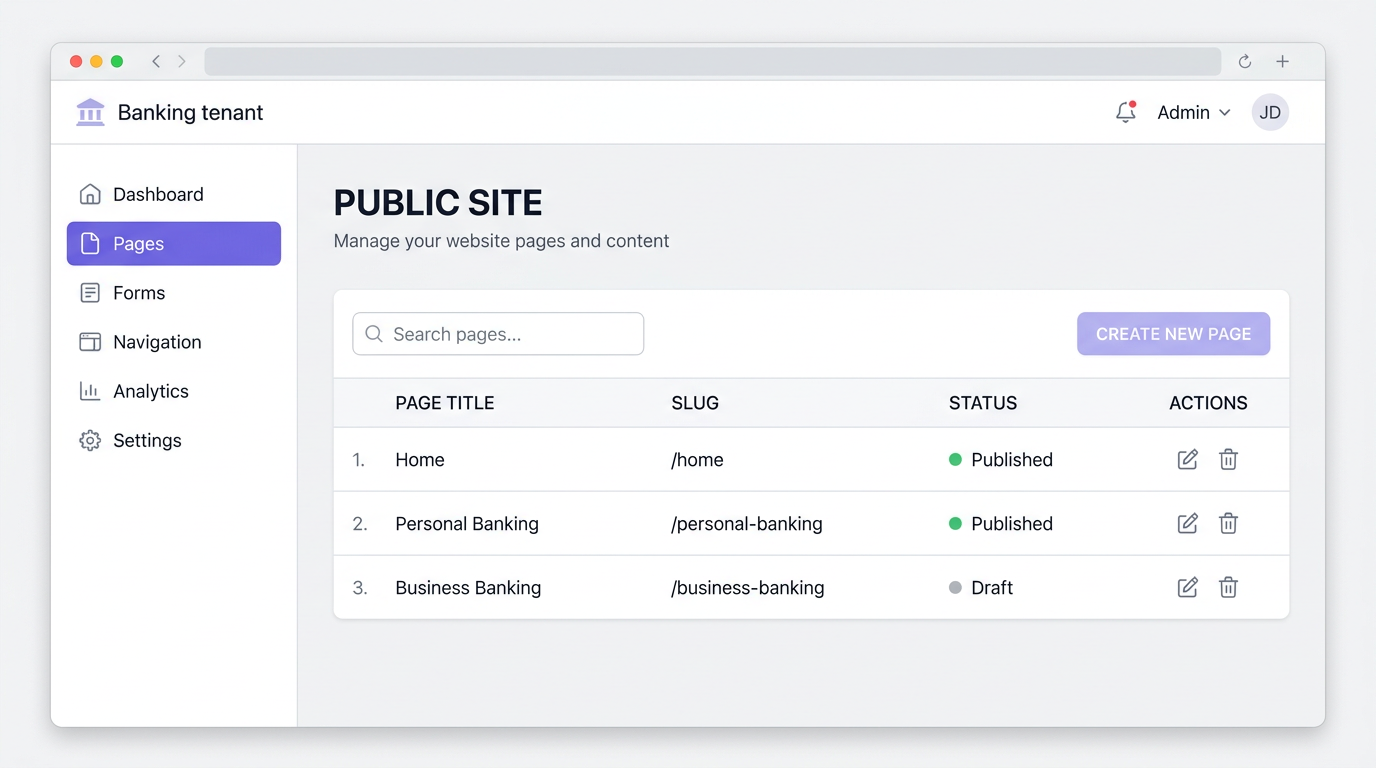Edit the Personal Banking page
This screenshot has height=768, width=1376.
tap(1187, 523)
